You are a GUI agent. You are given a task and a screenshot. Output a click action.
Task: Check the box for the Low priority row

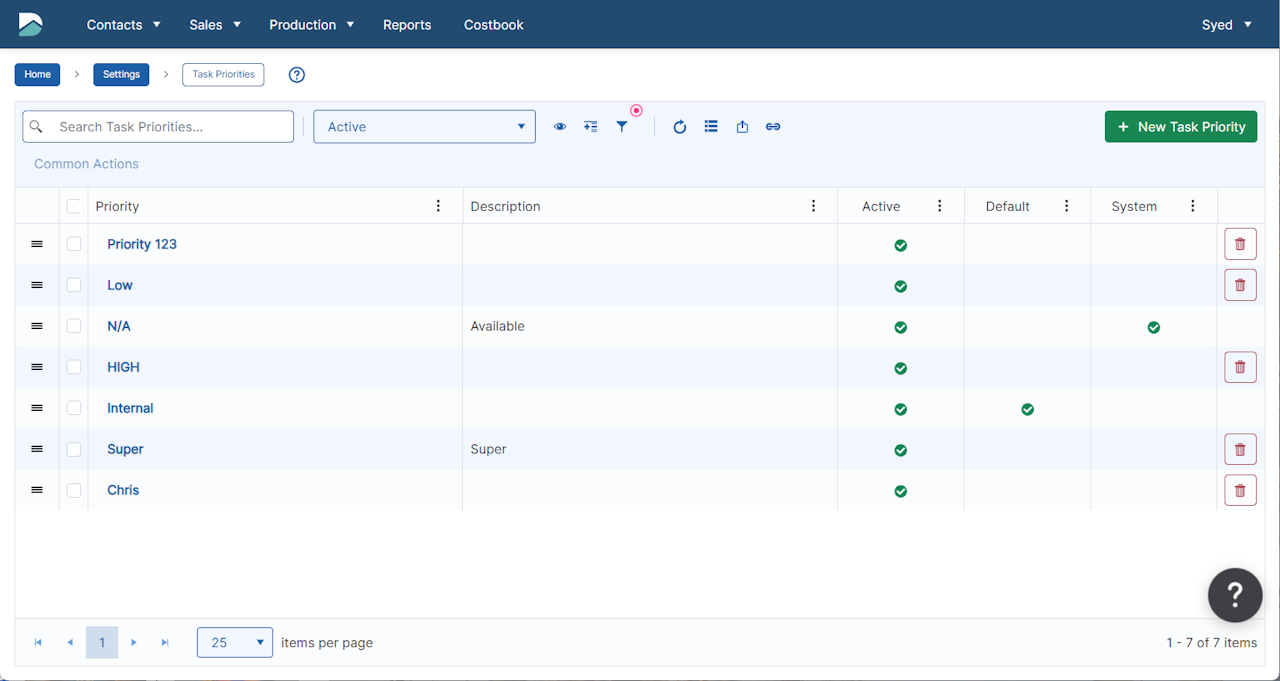click(x=74, y=285)
